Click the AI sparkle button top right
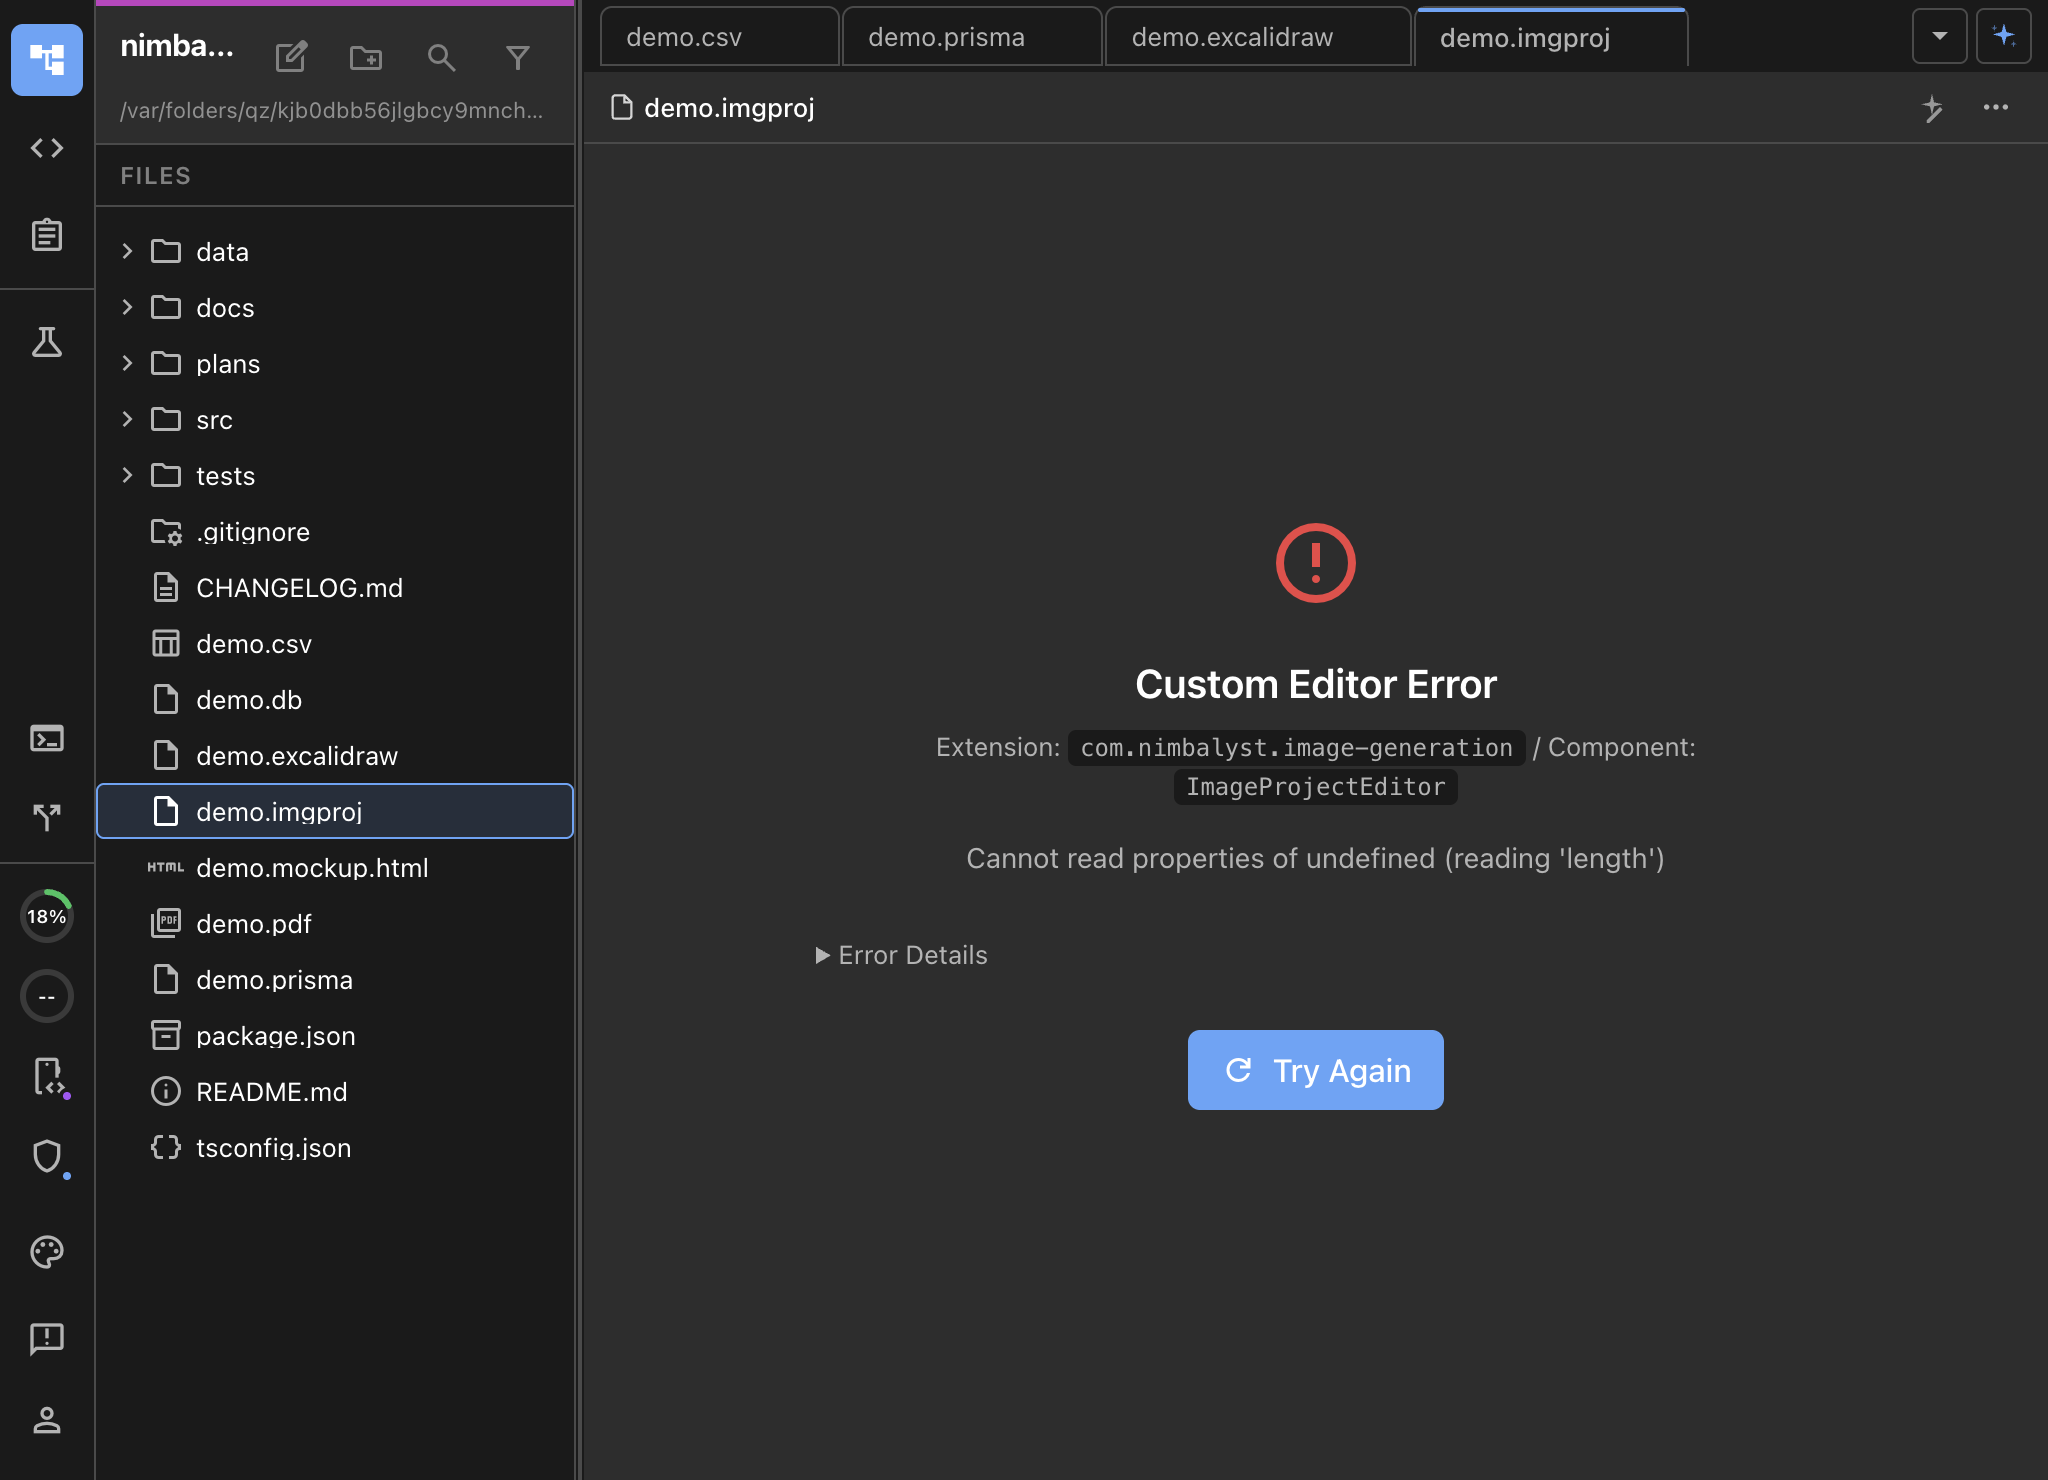The image size is (2048, 1480). (x=2003, y=36)
